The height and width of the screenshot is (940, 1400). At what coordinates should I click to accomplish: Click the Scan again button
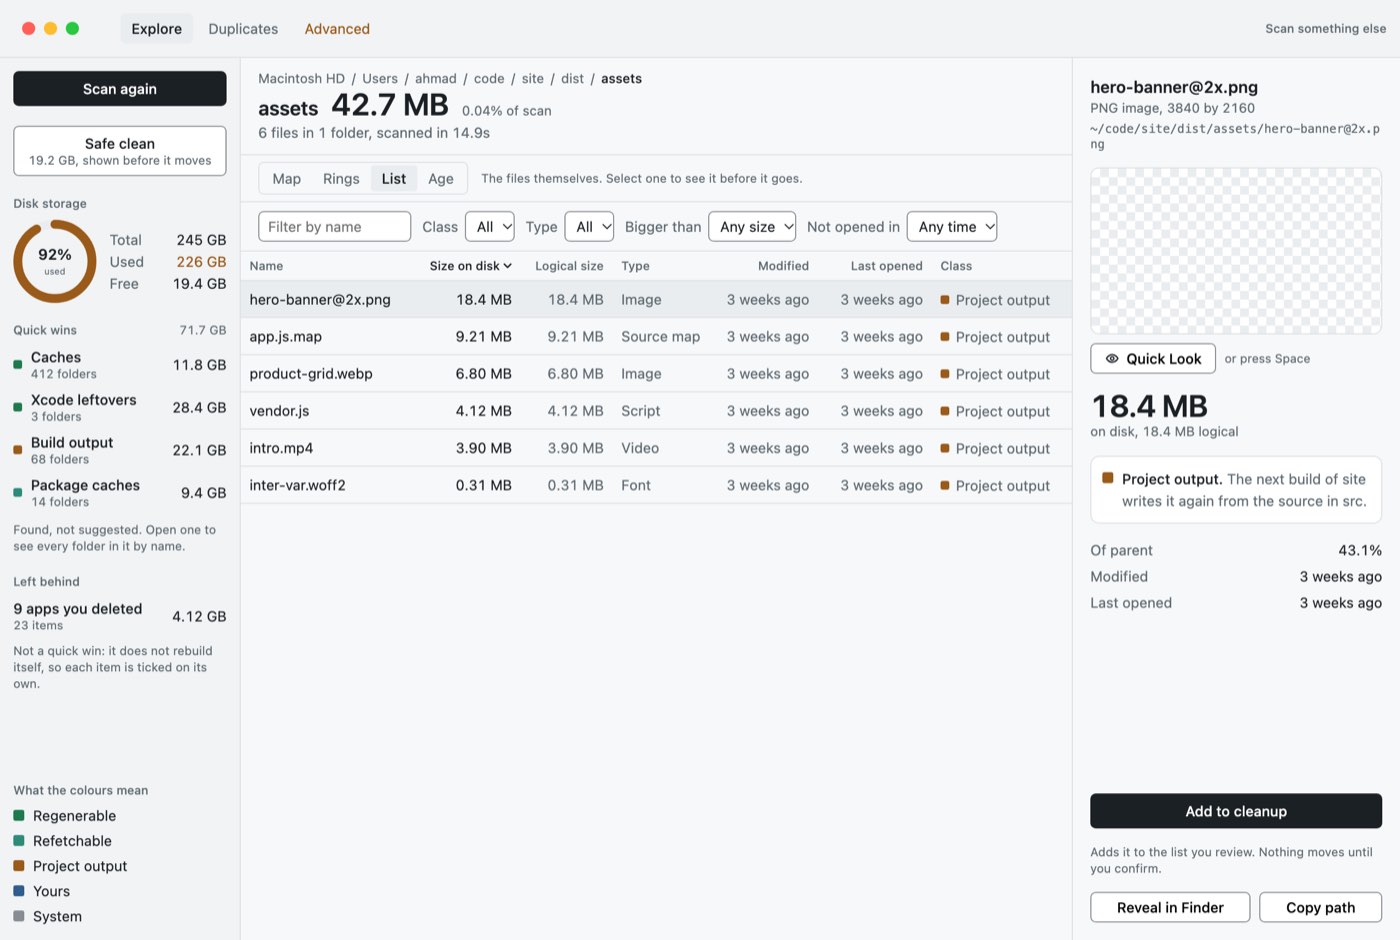point(120,89)
